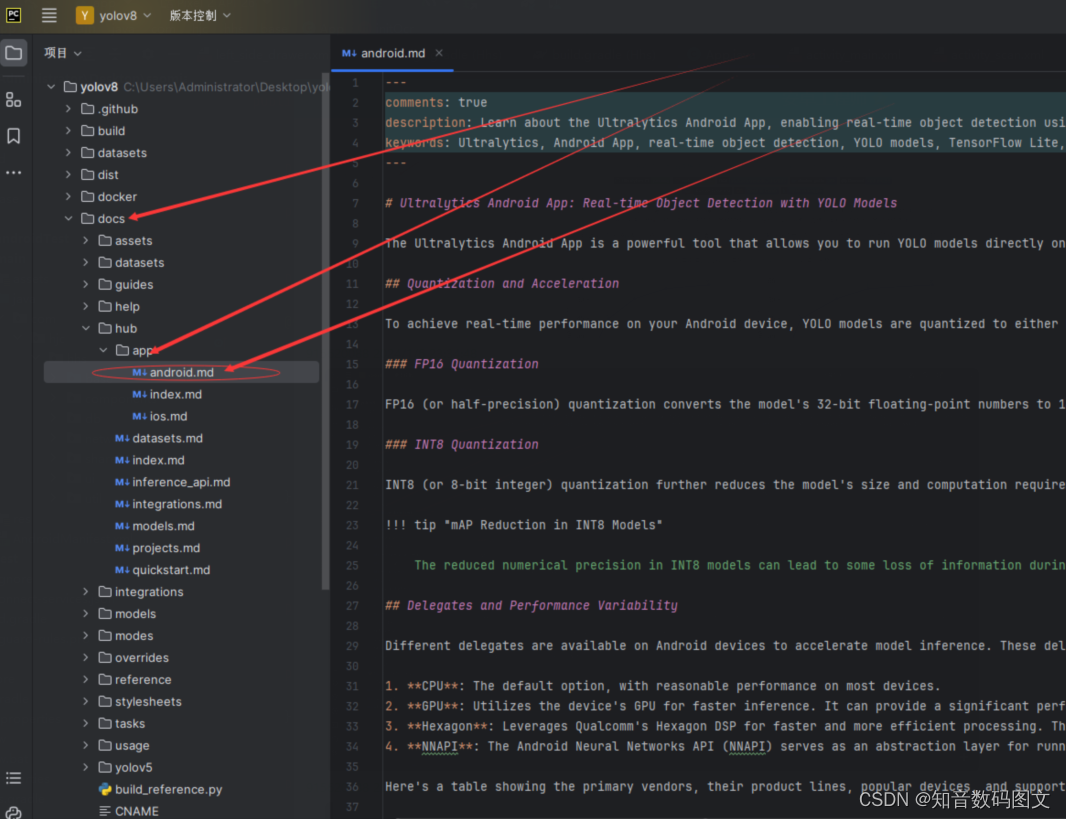The image size is (1066, 819).
Task: Open the Project tool window folder icon
Action: pyautogui.click(x=14, y=53)
